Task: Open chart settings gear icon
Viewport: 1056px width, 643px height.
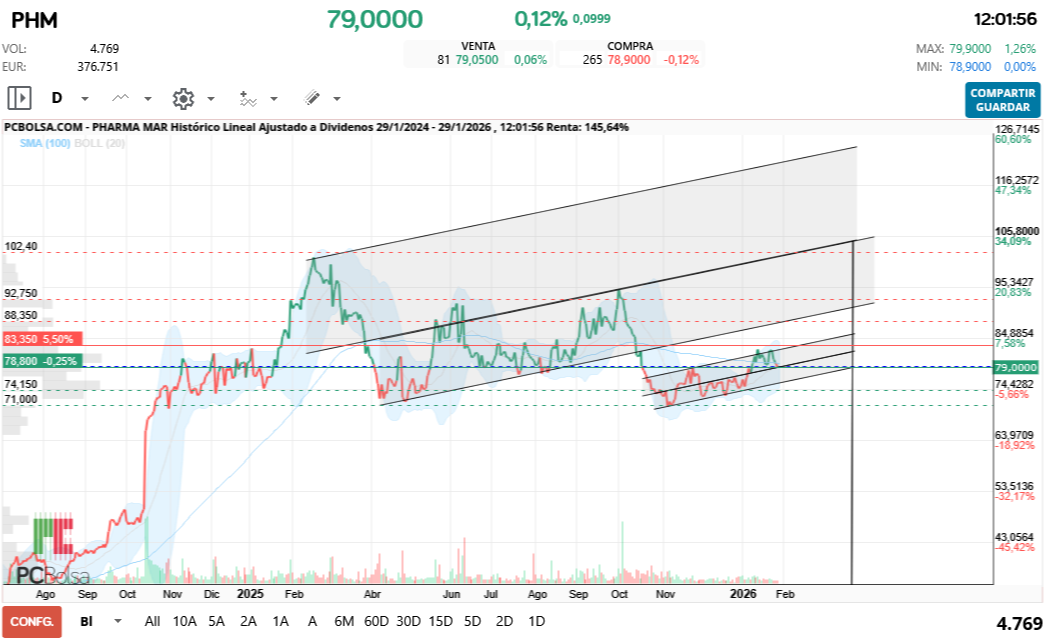Action: 183,98
